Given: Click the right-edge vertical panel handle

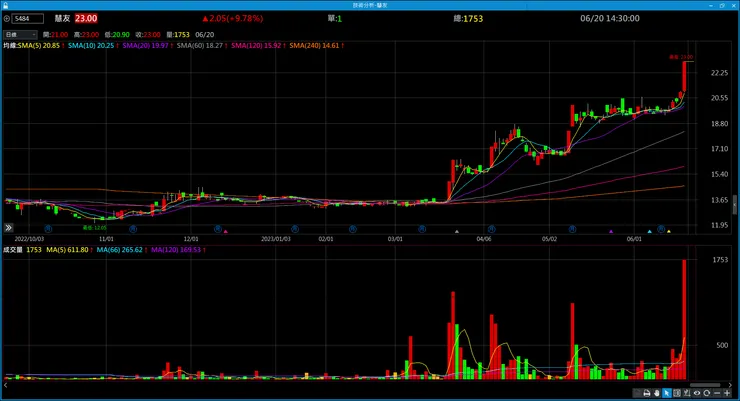Looking at the screenshot, I should (x=734, y=205).
